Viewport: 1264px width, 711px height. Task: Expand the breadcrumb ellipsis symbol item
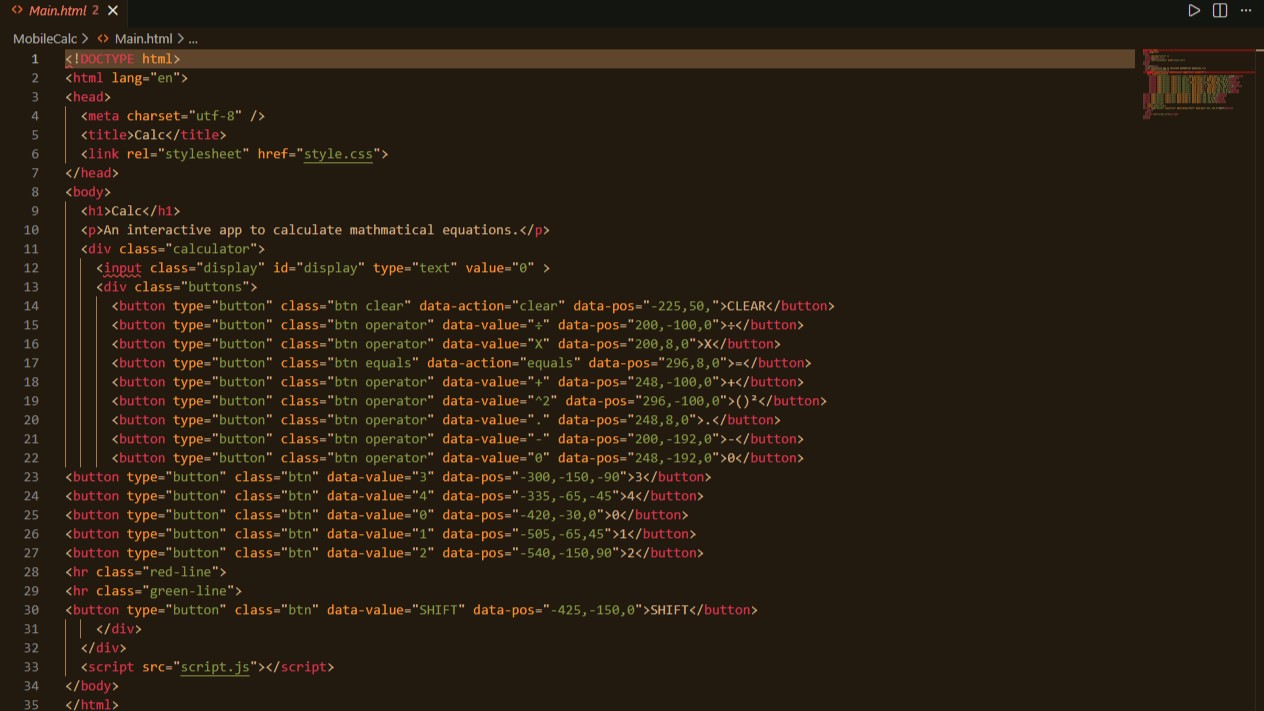coord(193,39)
